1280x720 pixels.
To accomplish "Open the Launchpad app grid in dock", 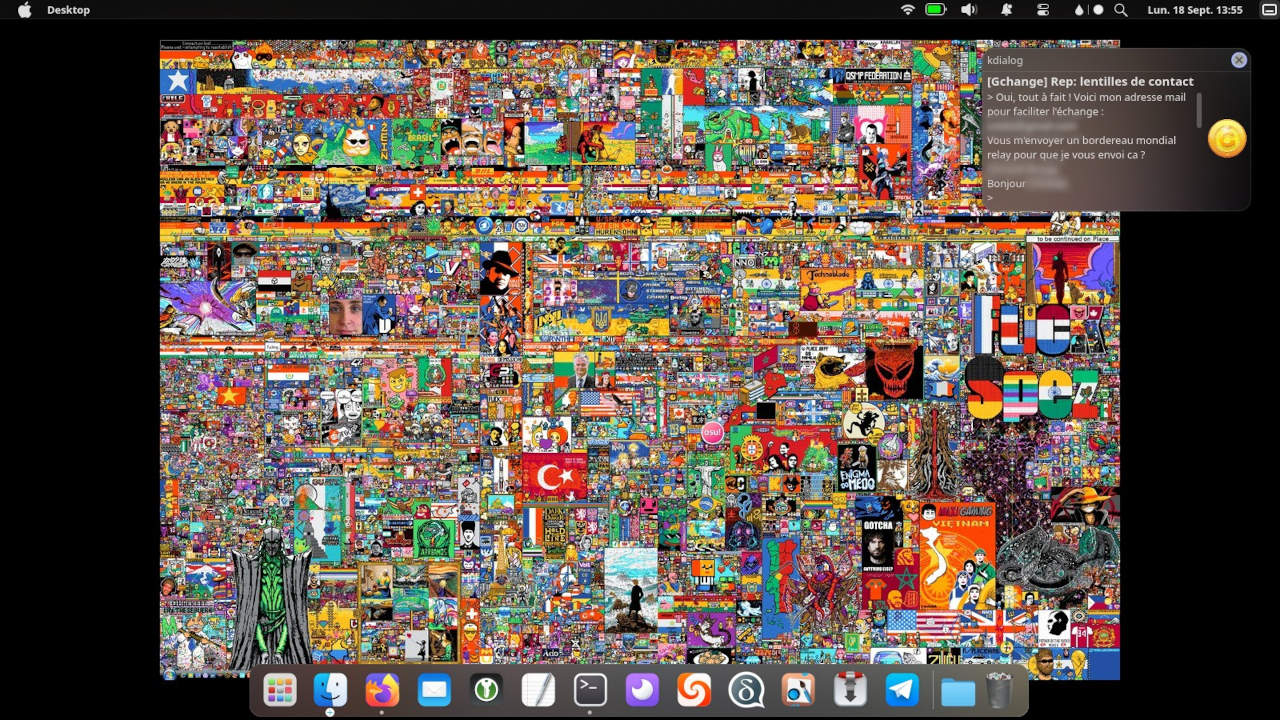I will 279,690.
